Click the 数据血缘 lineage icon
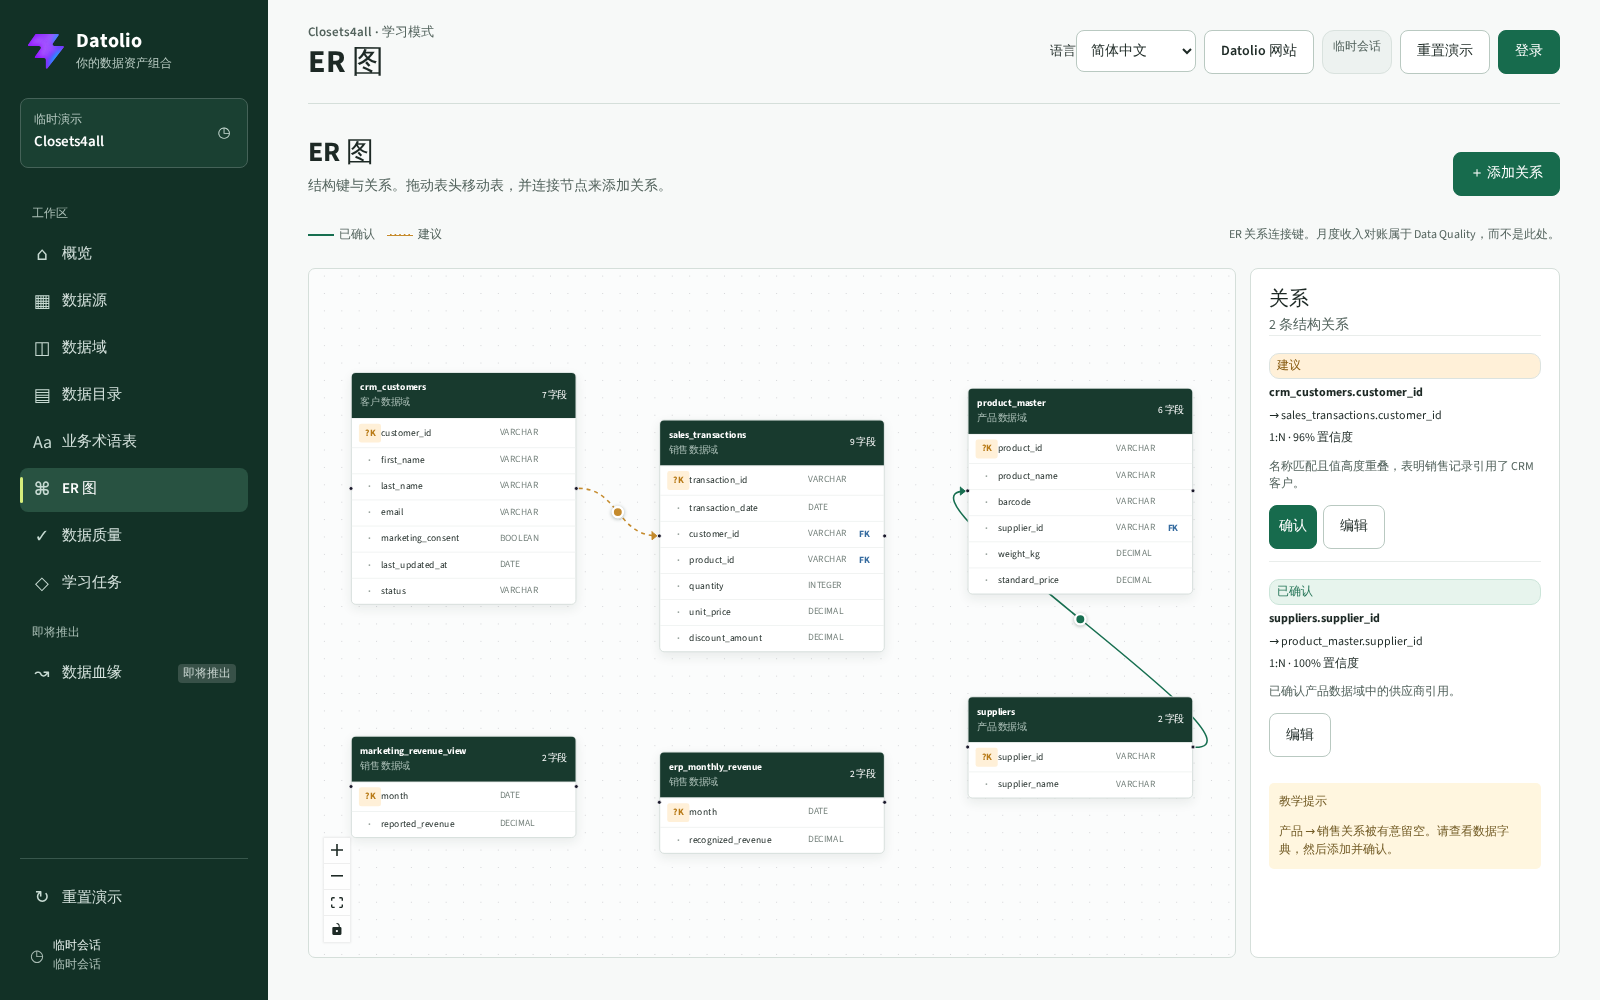 tap(42, 673)
